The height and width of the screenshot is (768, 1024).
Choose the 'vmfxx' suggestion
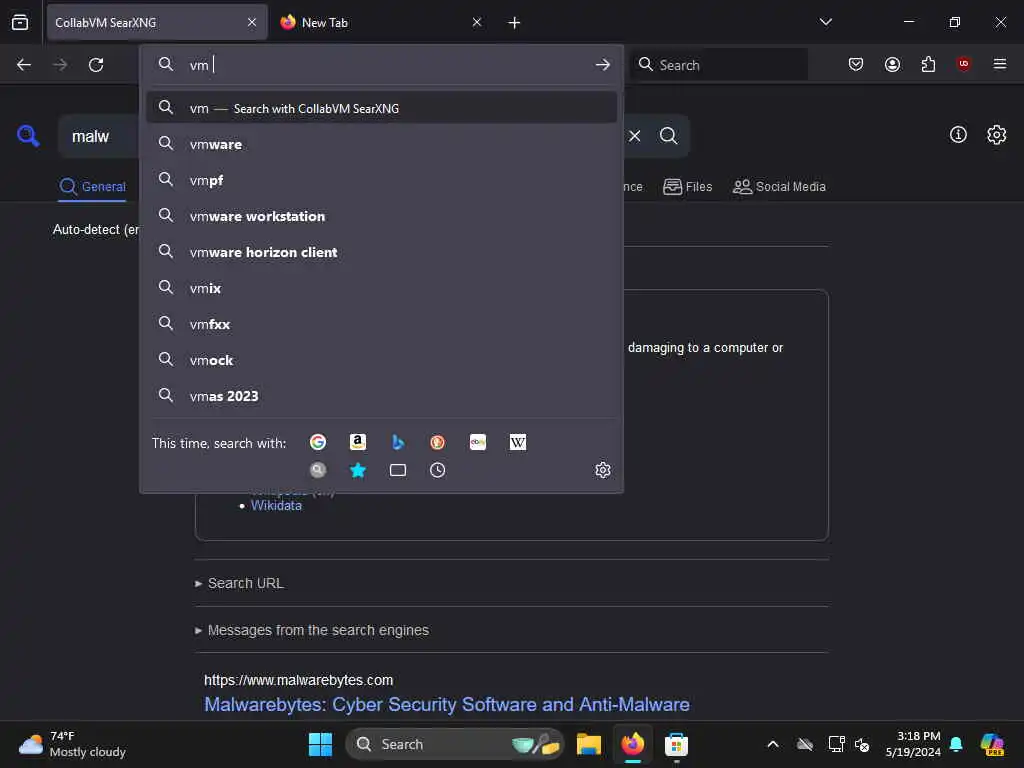(381, 323)
